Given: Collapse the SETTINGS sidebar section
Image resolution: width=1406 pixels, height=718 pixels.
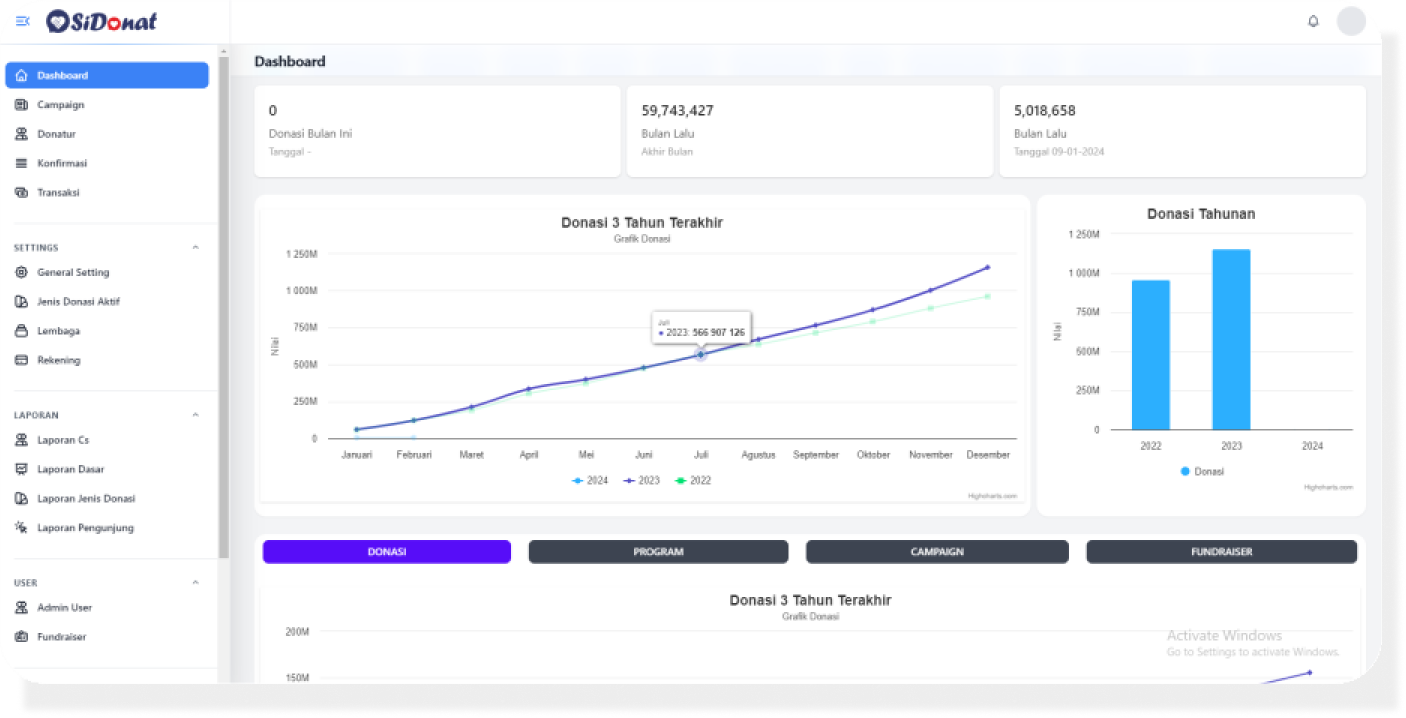Looking at the screenshot, I should point(195,247).
